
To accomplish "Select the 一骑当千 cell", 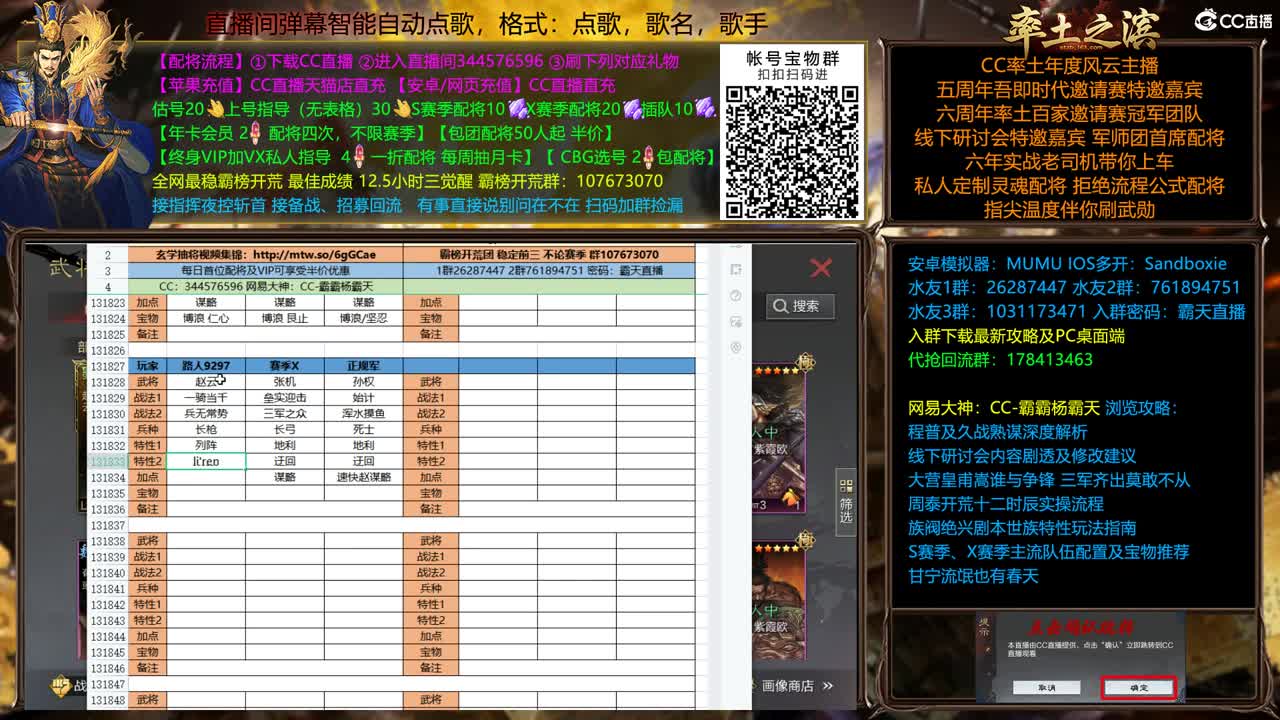I will click(205, 398).
